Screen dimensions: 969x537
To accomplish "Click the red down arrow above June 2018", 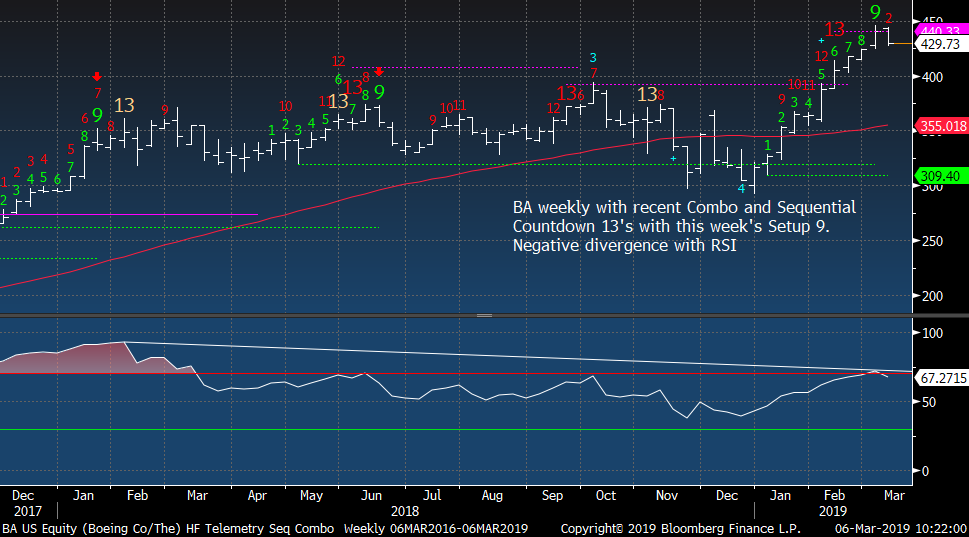I will click(379, 72).
